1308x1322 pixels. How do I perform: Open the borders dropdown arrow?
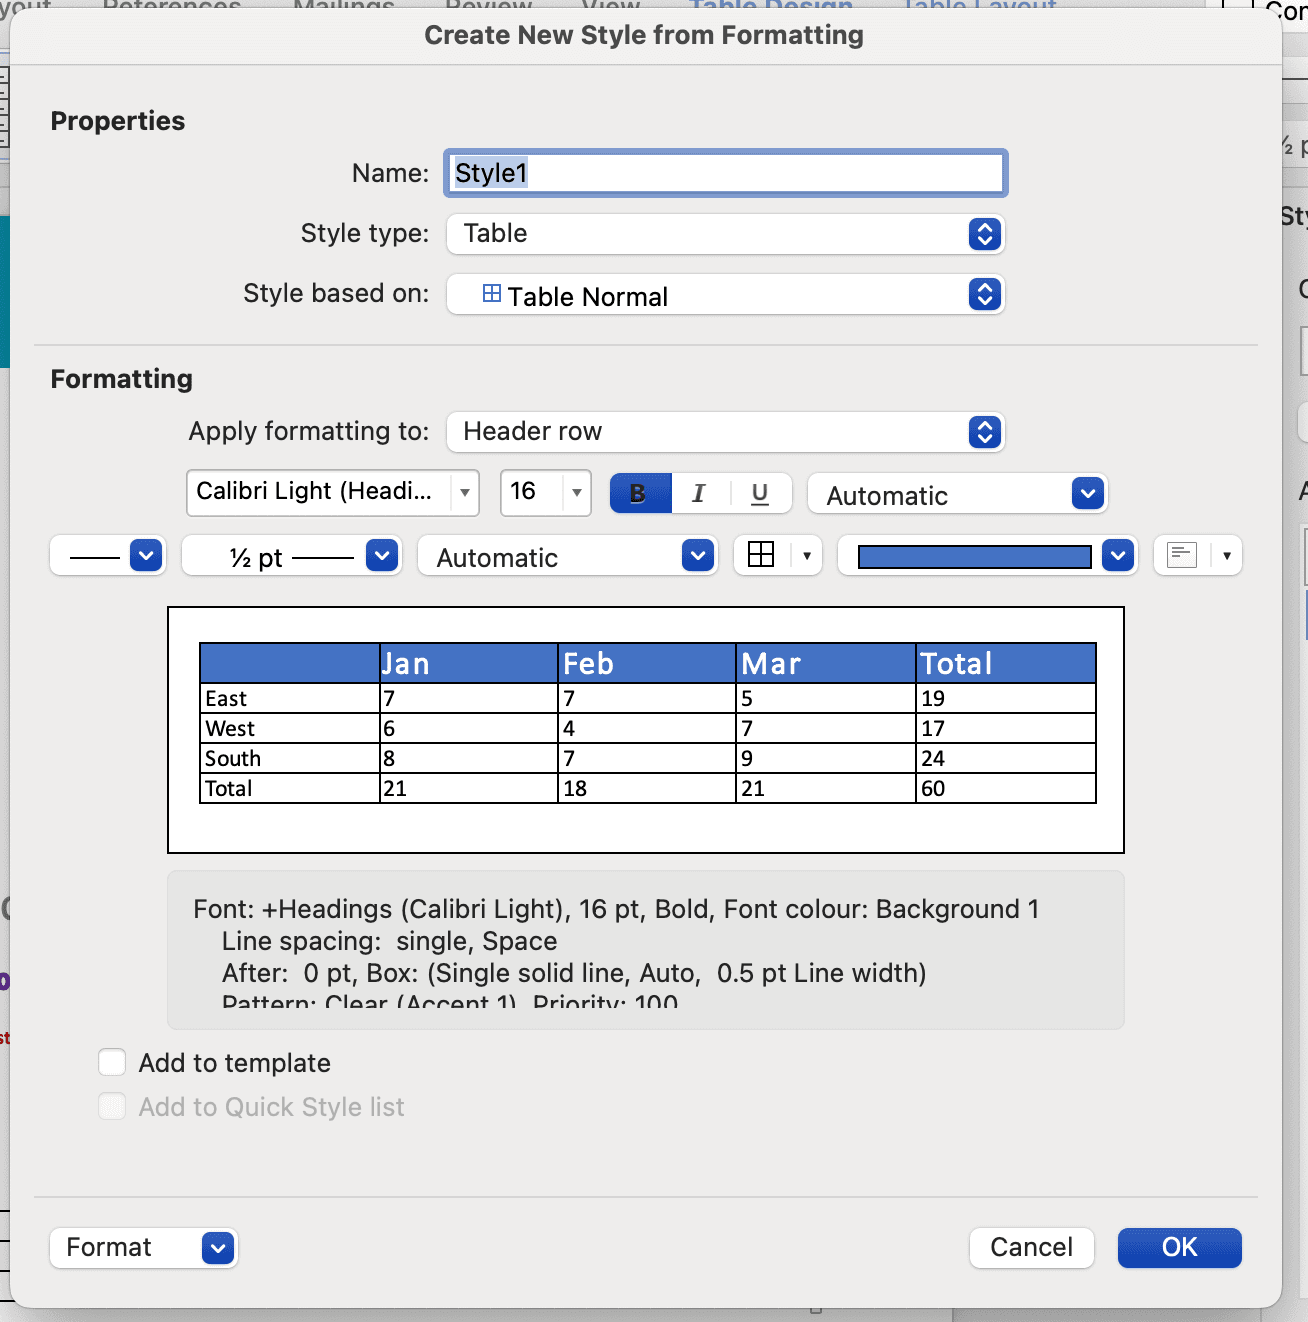tap(806, 555)
